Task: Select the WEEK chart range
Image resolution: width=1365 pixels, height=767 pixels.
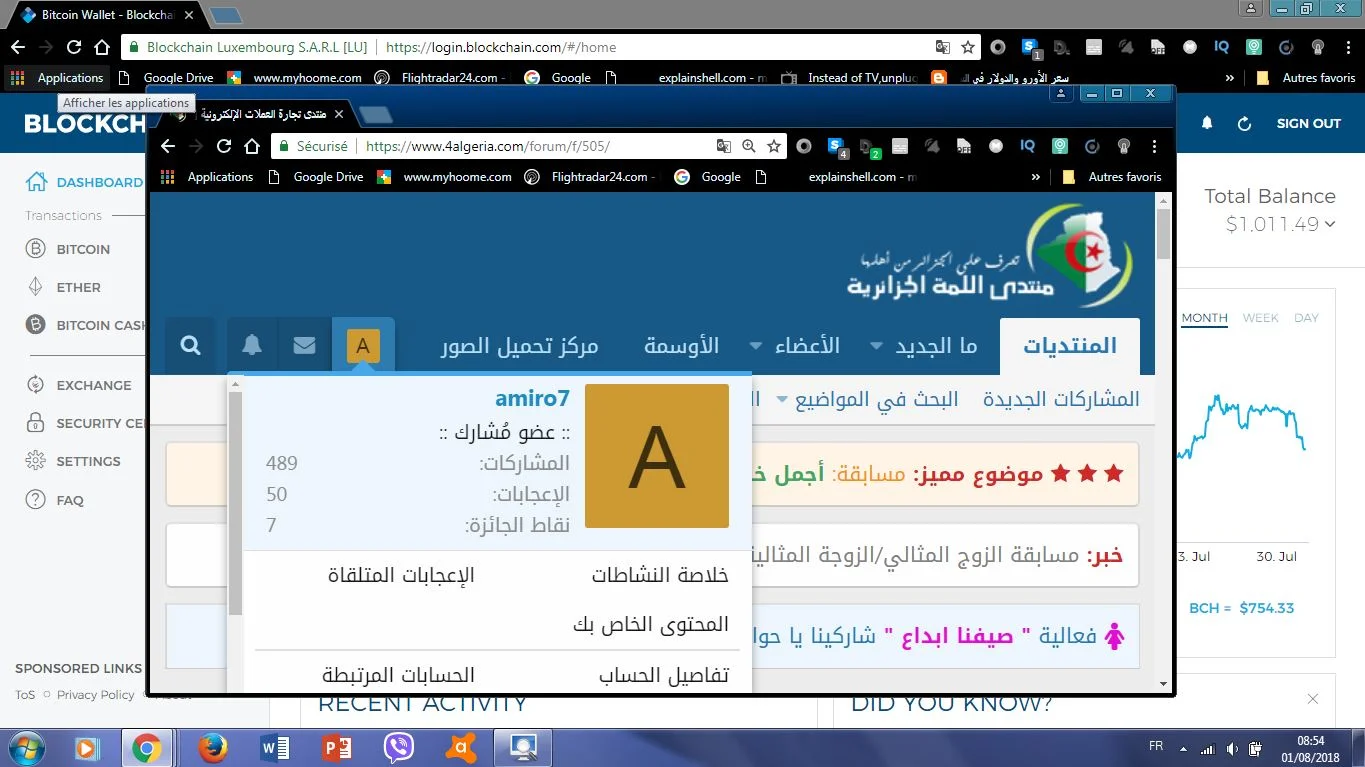Action: [1260, 318]
